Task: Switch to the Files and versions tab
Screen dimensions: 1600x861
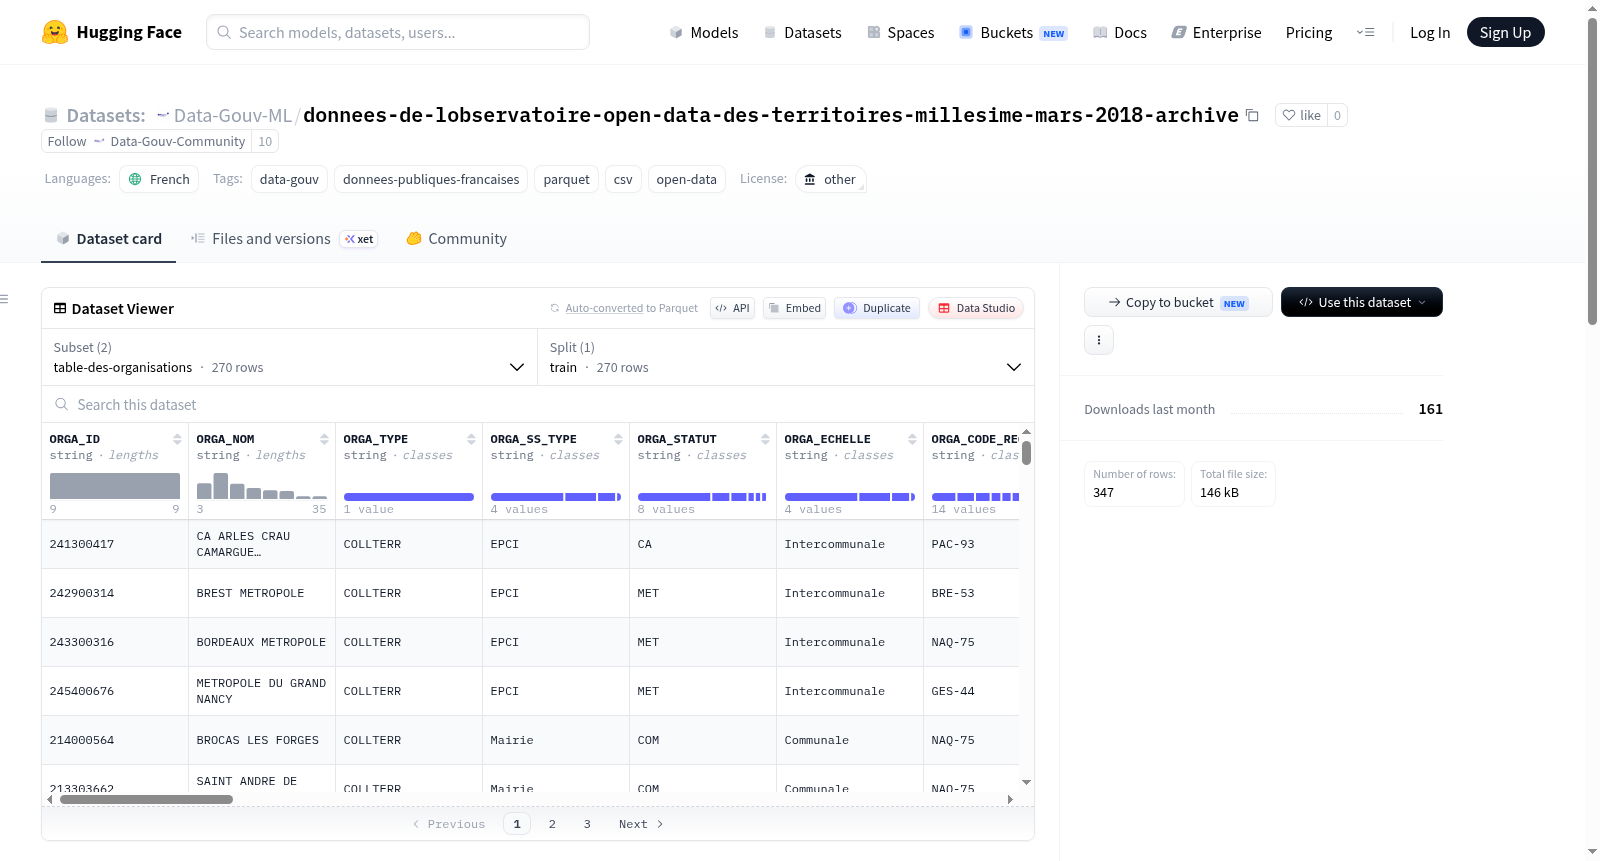Action: [x=284, y=239]
